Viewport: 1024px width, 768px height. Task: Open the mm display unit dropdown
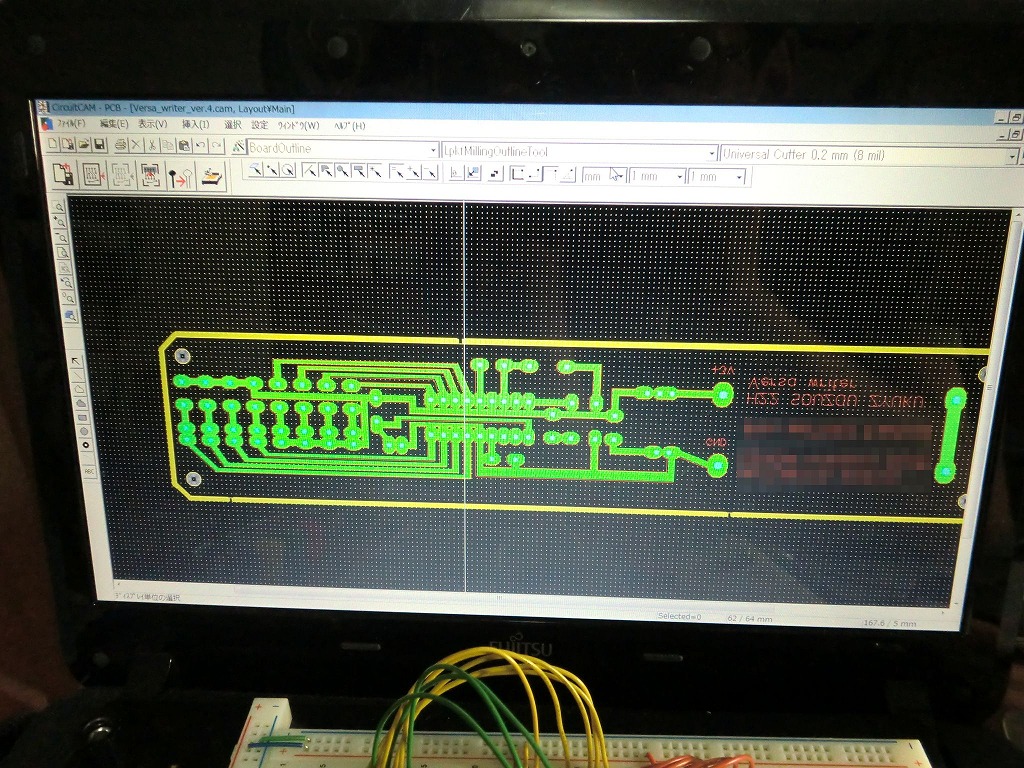[620, 176]
